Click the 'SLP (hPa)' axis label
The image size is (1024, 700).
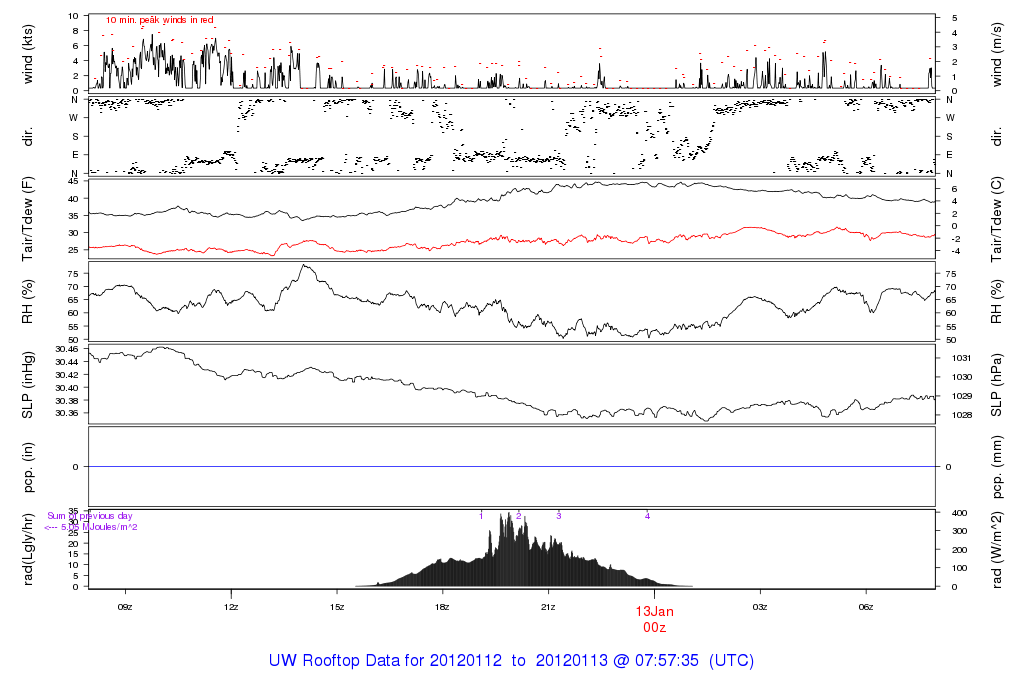point(997,385)
